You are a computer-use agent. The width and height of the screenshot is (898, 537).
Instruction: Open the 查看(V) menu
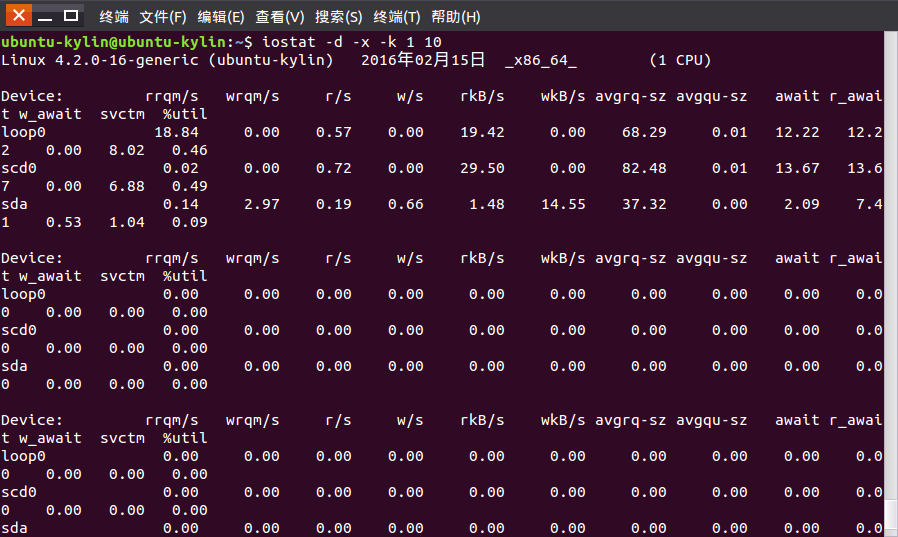(279, 17)
